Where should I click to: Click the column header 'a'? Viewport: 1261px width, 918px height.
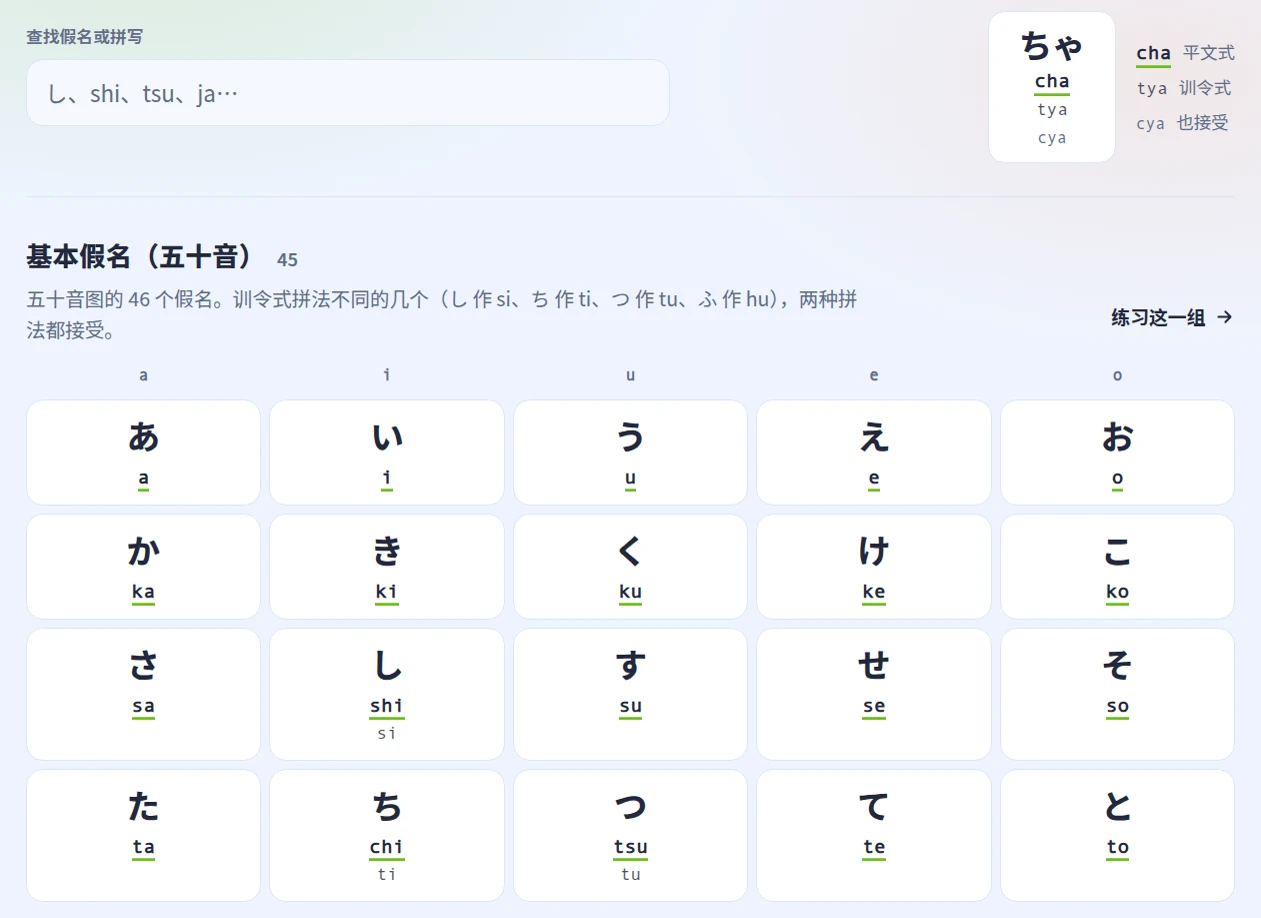pos(144,376)
